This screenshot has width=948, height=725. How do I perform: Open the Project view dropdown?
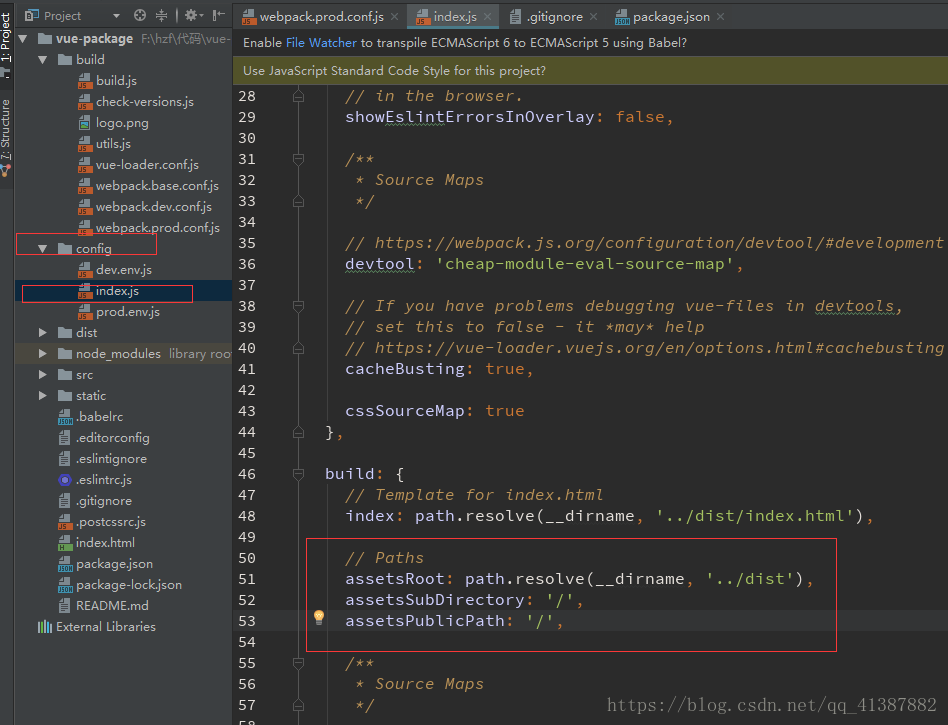[116, 16]
